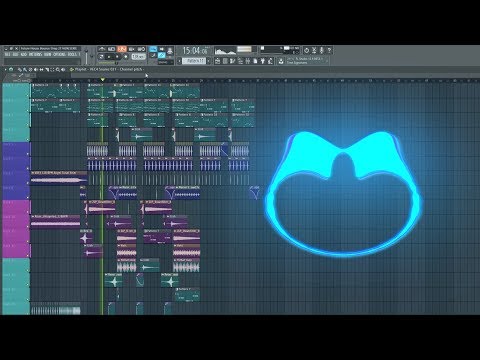Toggle pattern/song mode switch

click(101, 56)
